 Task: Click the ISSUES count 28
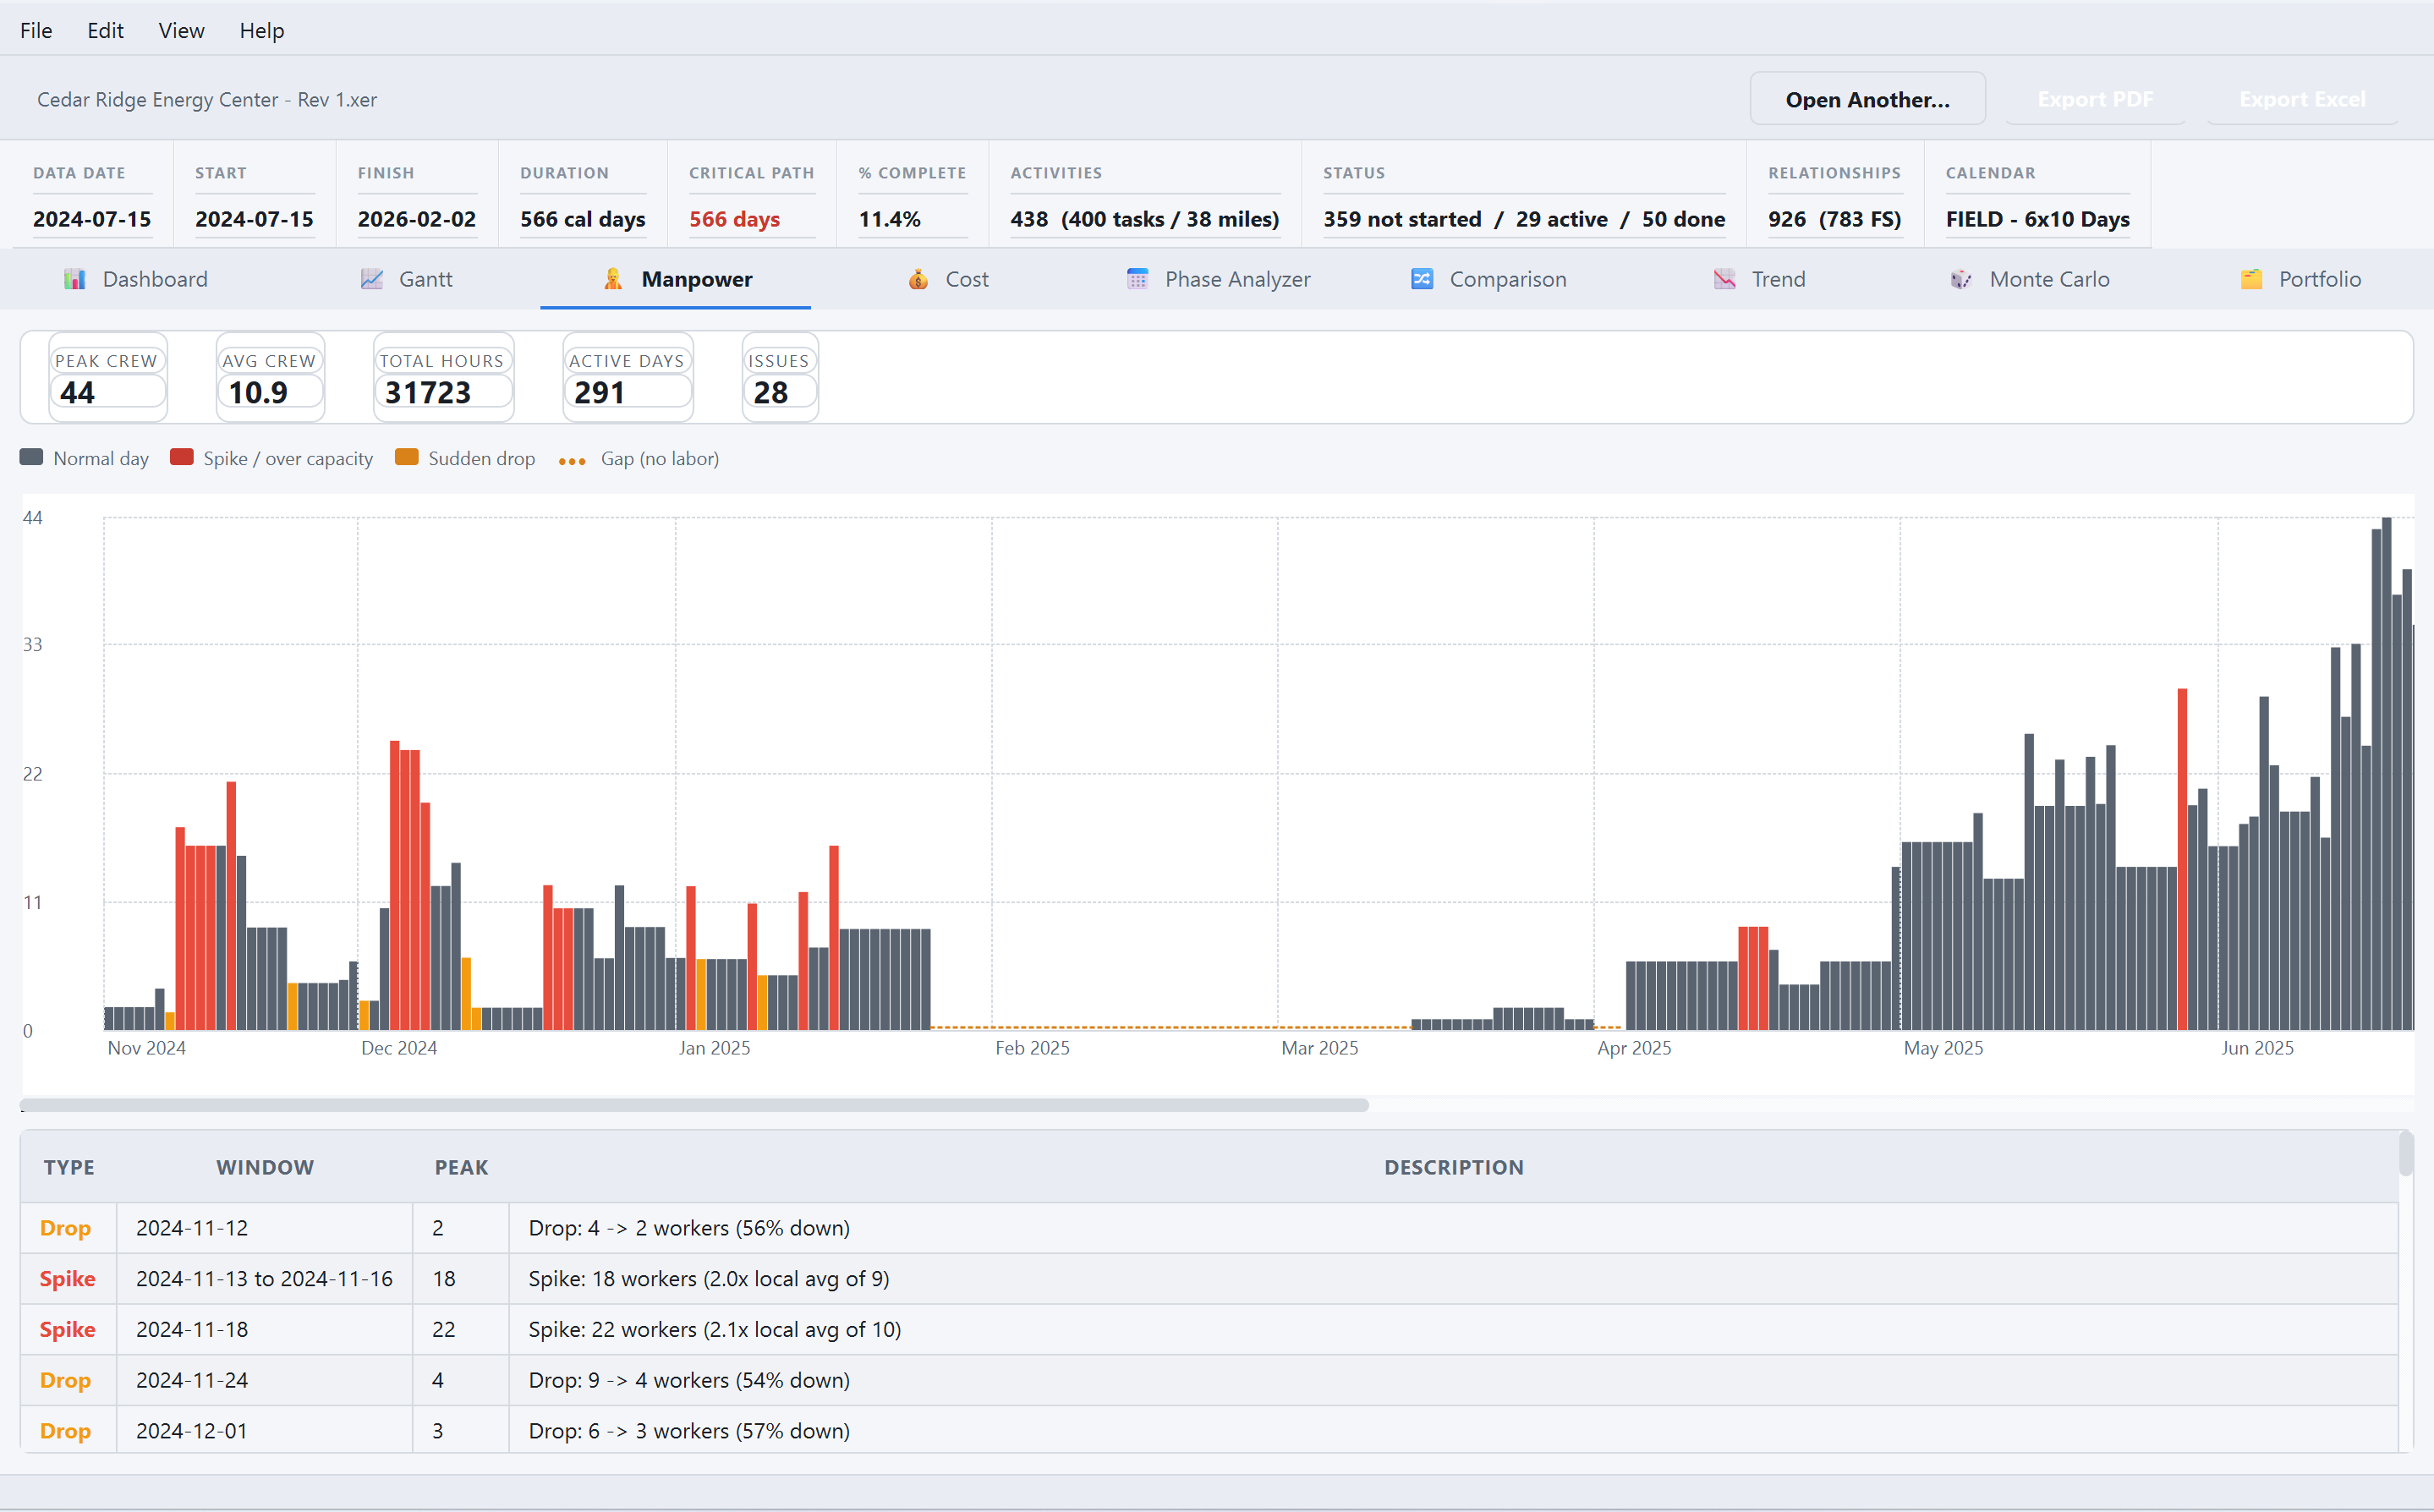point(771,393)
